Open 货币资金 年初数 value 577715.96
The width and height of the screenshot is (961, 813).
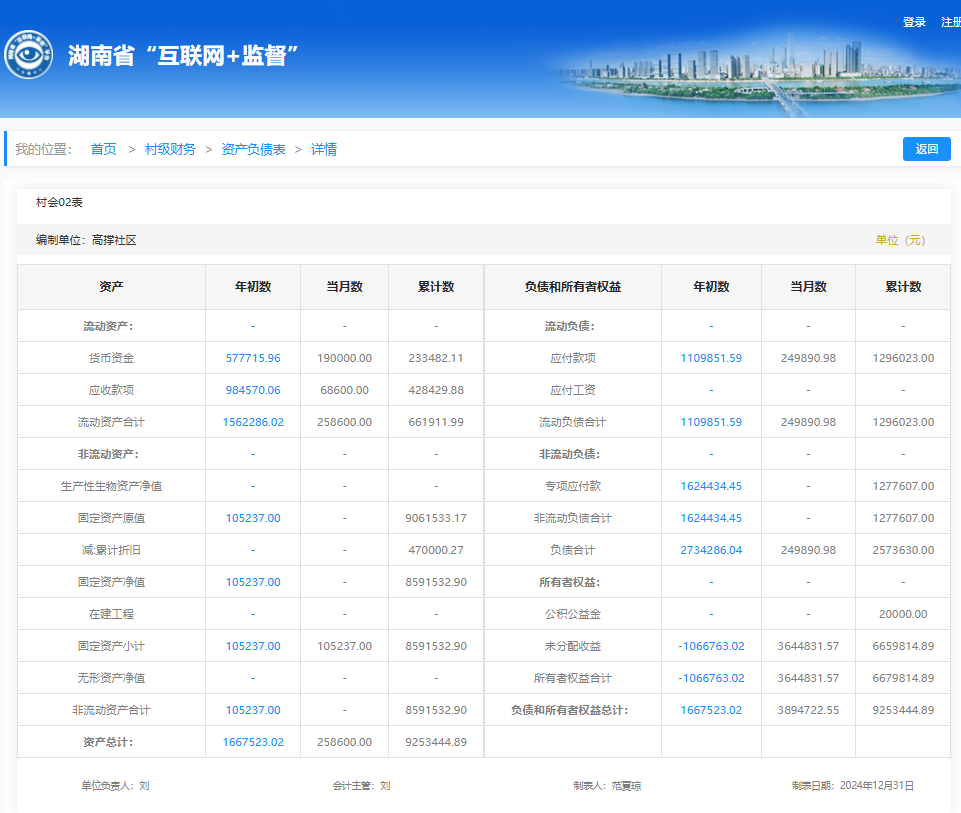(x=253, y=358)
